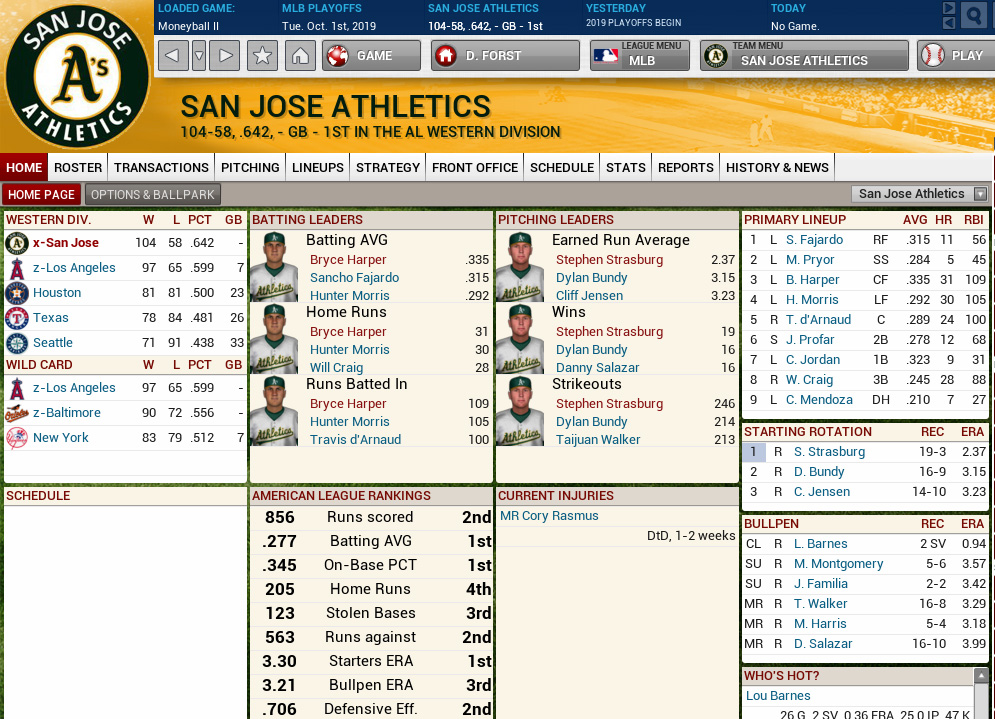Click the Baltimore Orioles logo in Wild Card

click(x=17, y=412)
